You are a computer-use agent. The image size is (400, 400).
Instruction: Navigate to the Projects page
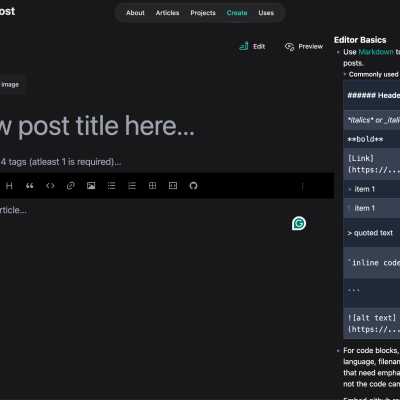click(x=203, y=13)
